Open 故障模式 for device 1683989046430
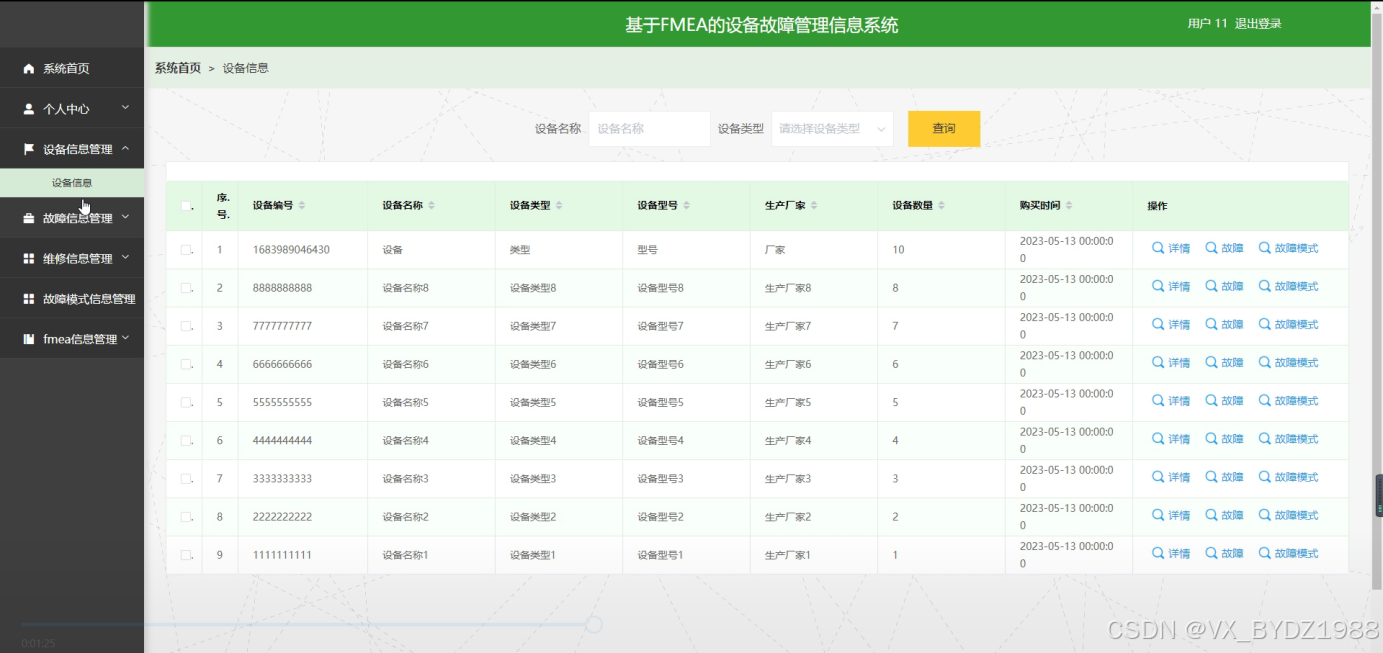This screenshot has height=653, width=1383. point(1288,248)
